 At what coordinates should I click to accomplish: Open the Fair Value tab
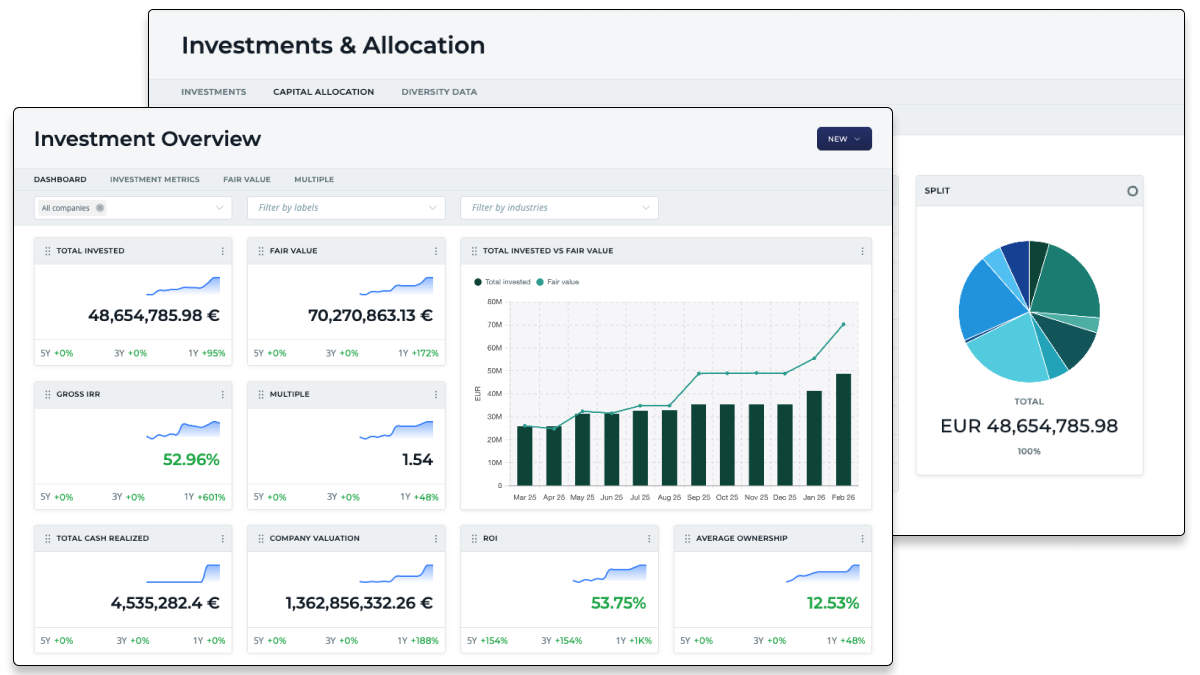point(246,180)
